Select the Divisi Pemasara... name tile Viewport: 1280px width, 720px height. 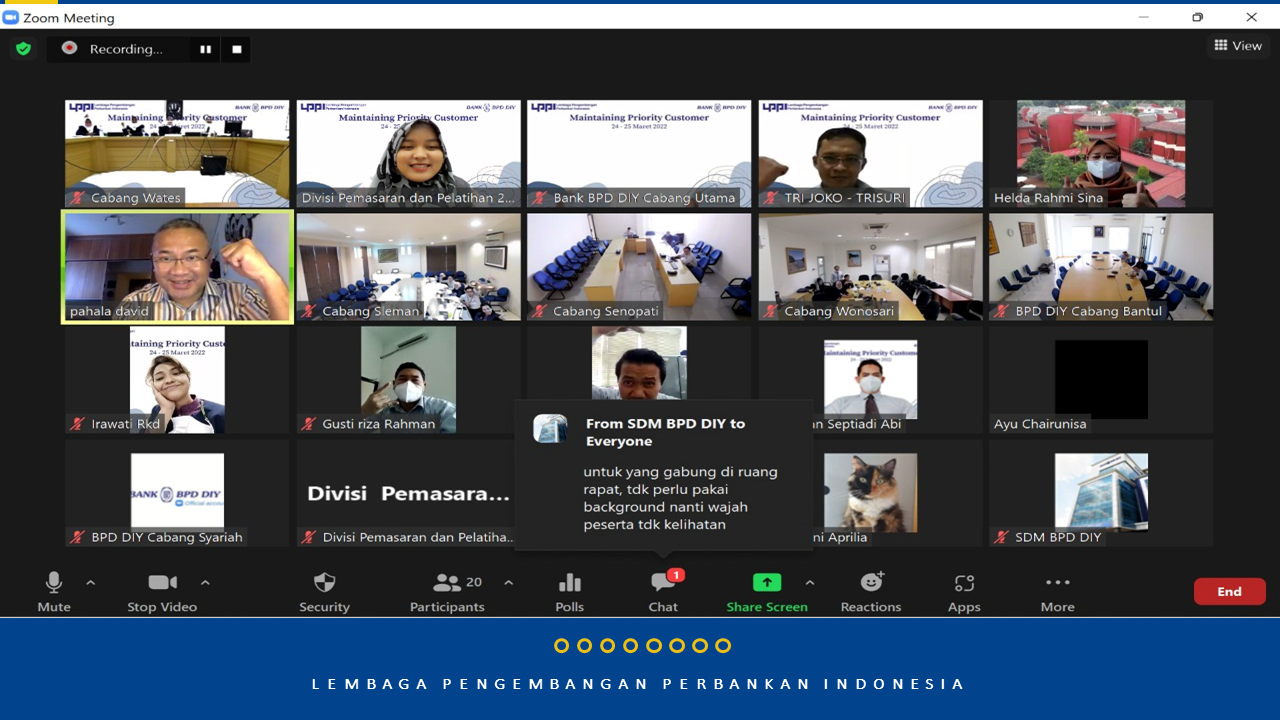click(x=408, y=493)
